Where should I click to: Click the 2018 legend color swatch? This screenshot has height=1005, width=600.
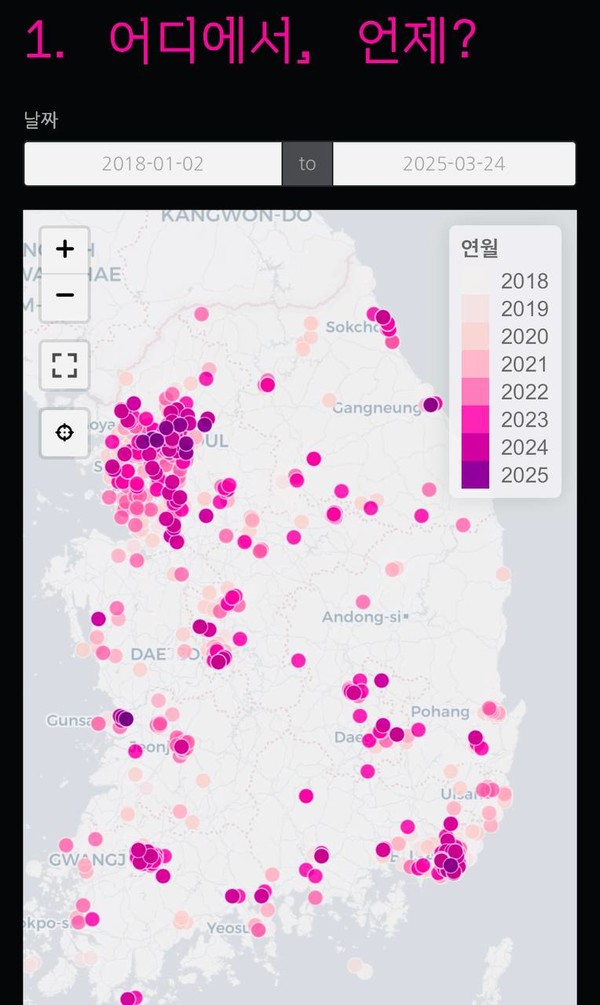tap(475, 281)
